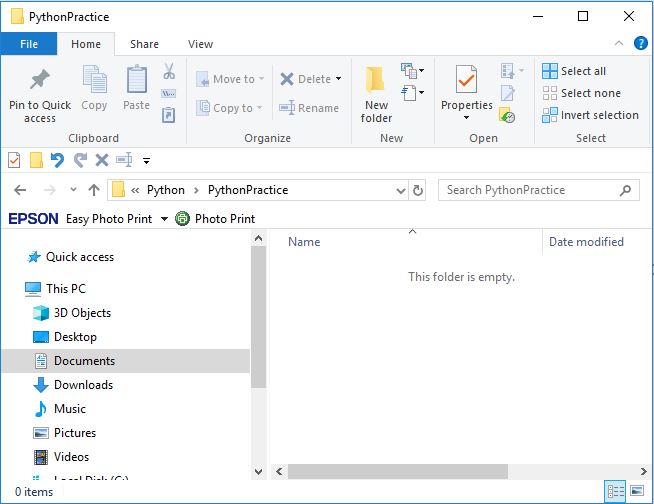
Task: Open the Recent locations dropdown arrow
Action: coord(73,190)
